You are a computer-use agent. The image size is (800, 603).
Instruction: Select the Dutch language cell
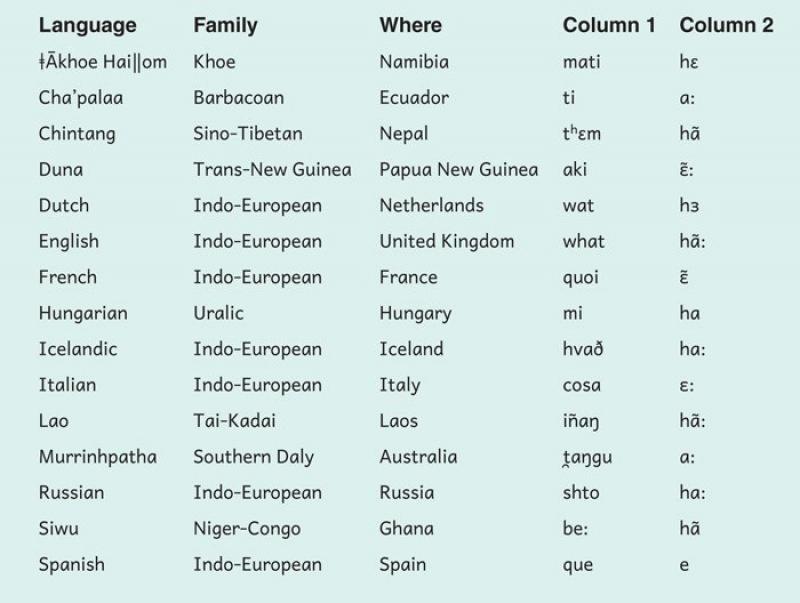(x=64, y=206)
